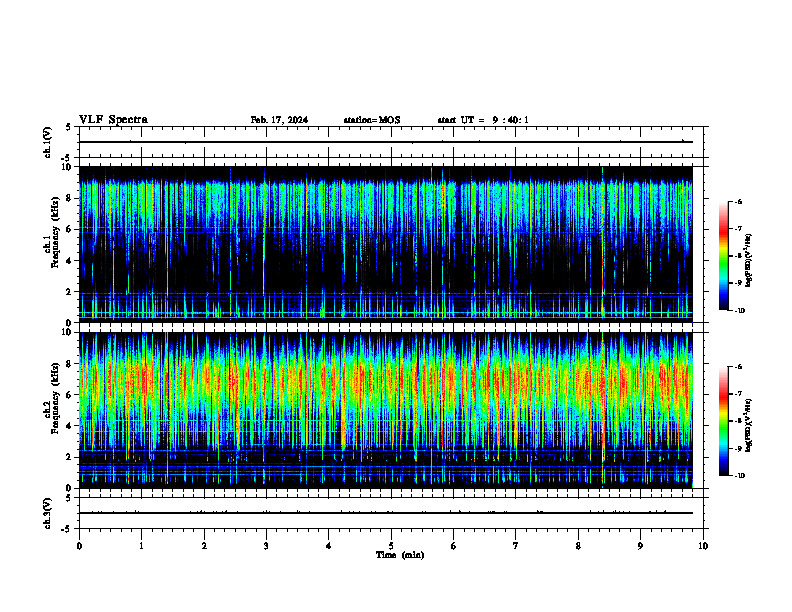Click the time axis tick label "3"
792x612 pixels.
pyautogui.click(x=266, y=546)
